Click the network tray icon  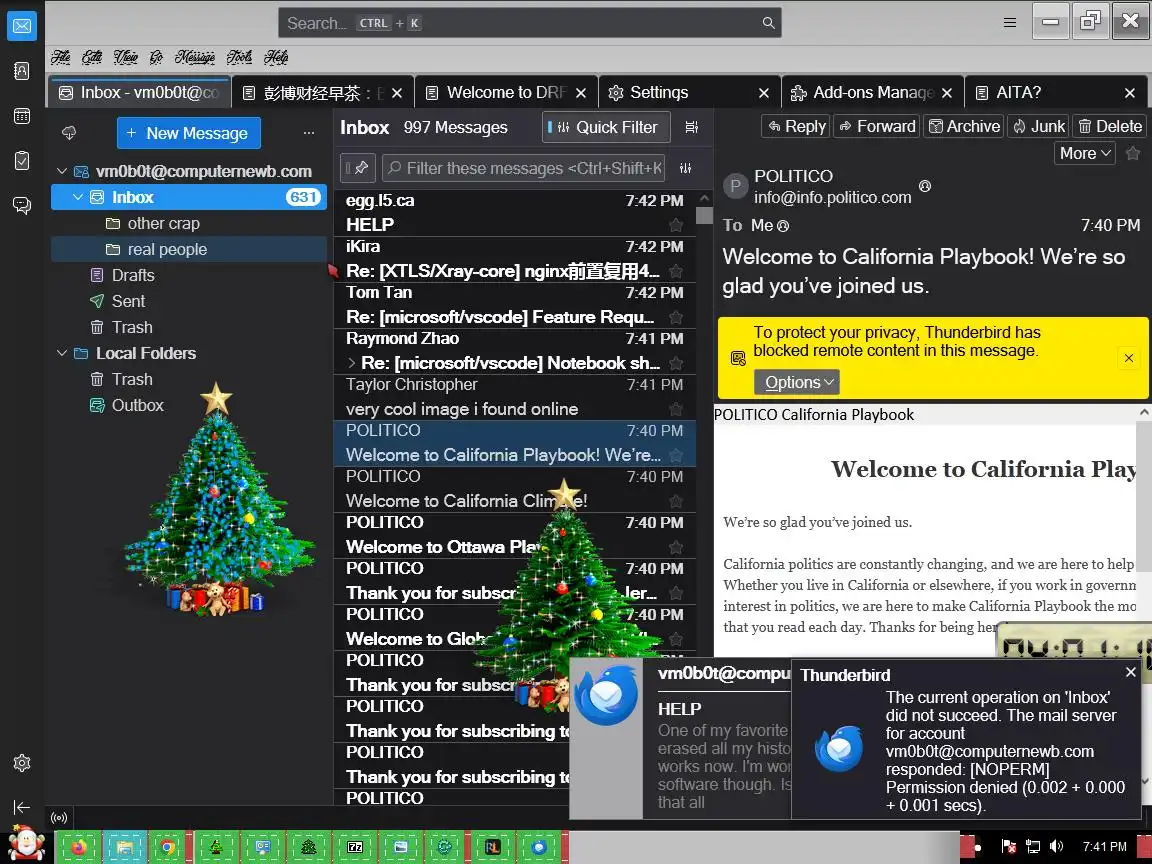(1033, 846)
